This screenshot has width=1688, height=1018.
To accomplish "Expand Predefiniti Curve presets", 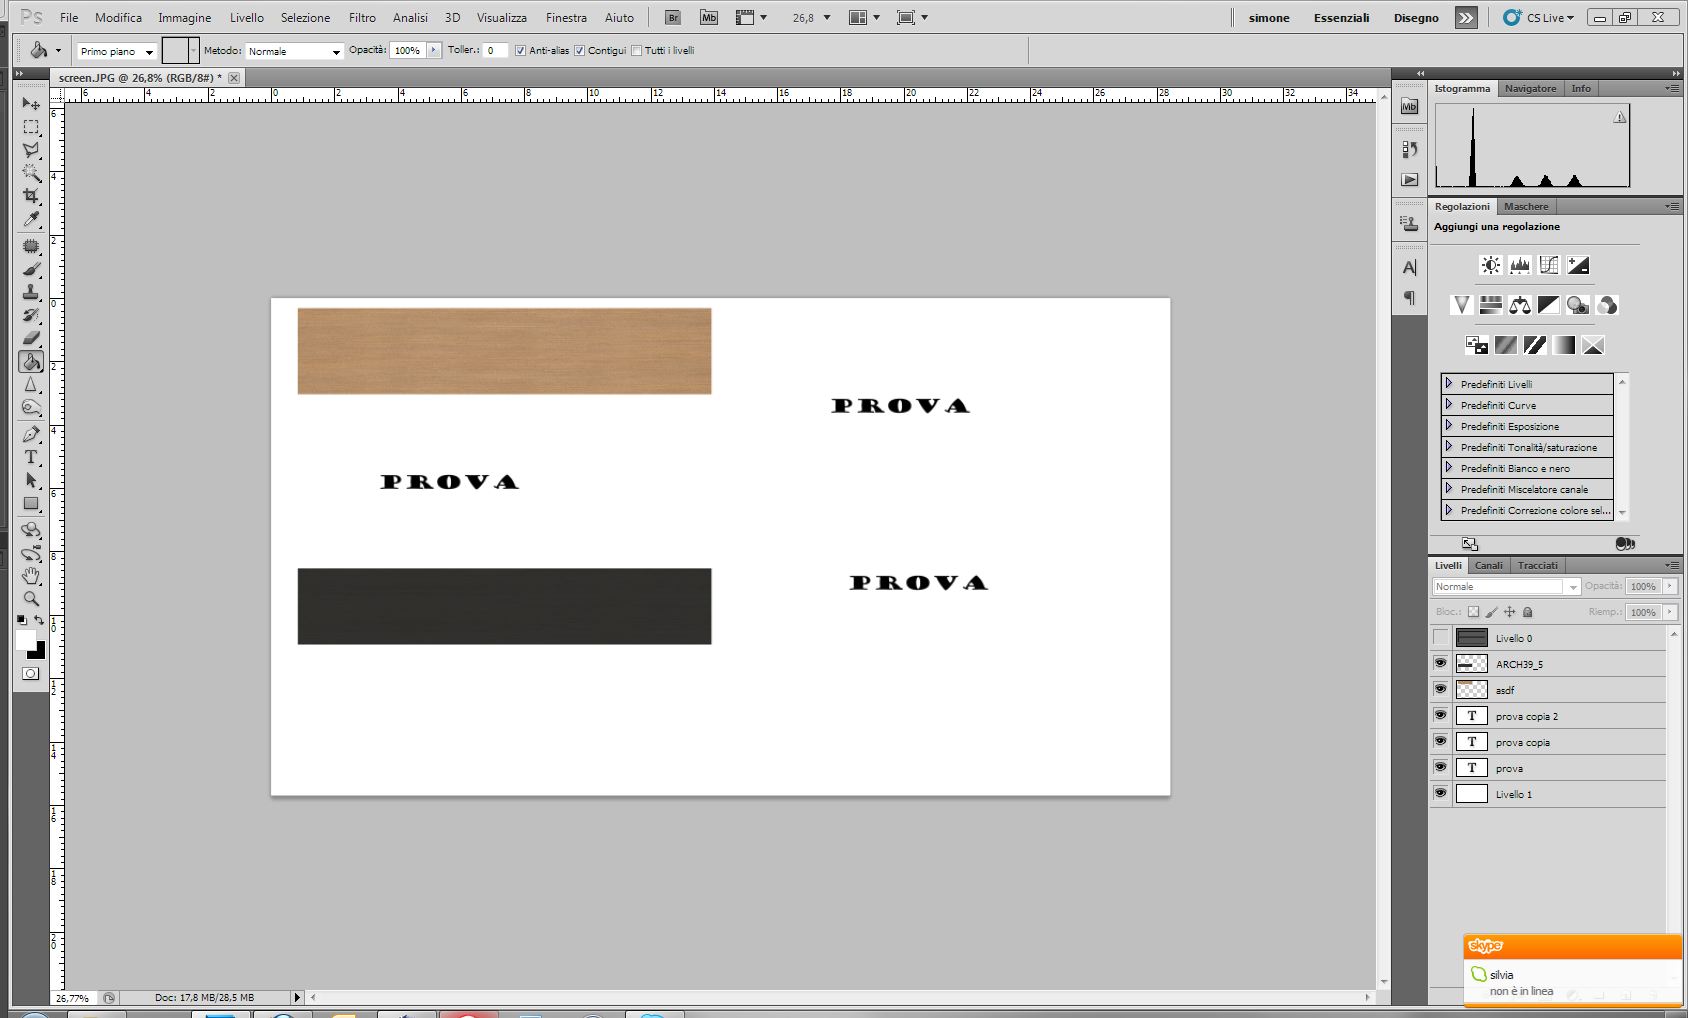I will [x=1448, y=404].
